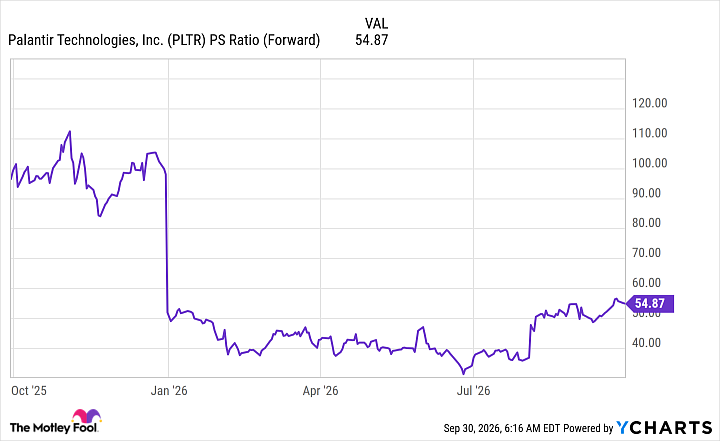720x441 pixels.
Task: Click the 70.00 y-axis label
Action: click(646, 253)
